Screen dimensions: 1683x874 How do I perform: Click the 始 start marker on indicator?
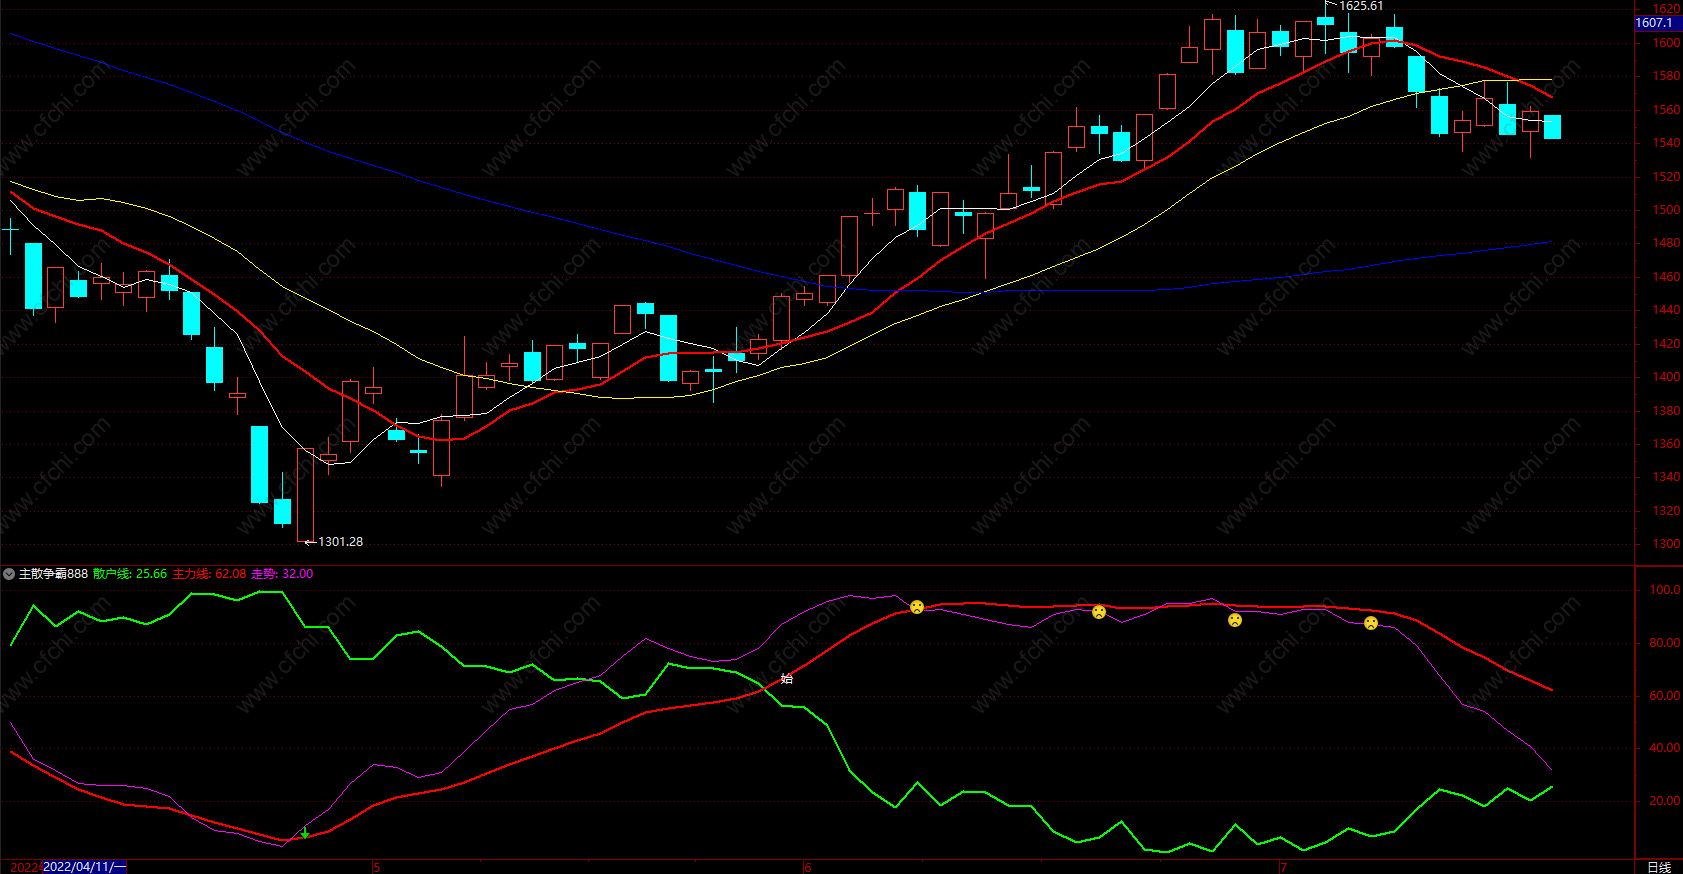pyautogui.click(x=787, y=679)
